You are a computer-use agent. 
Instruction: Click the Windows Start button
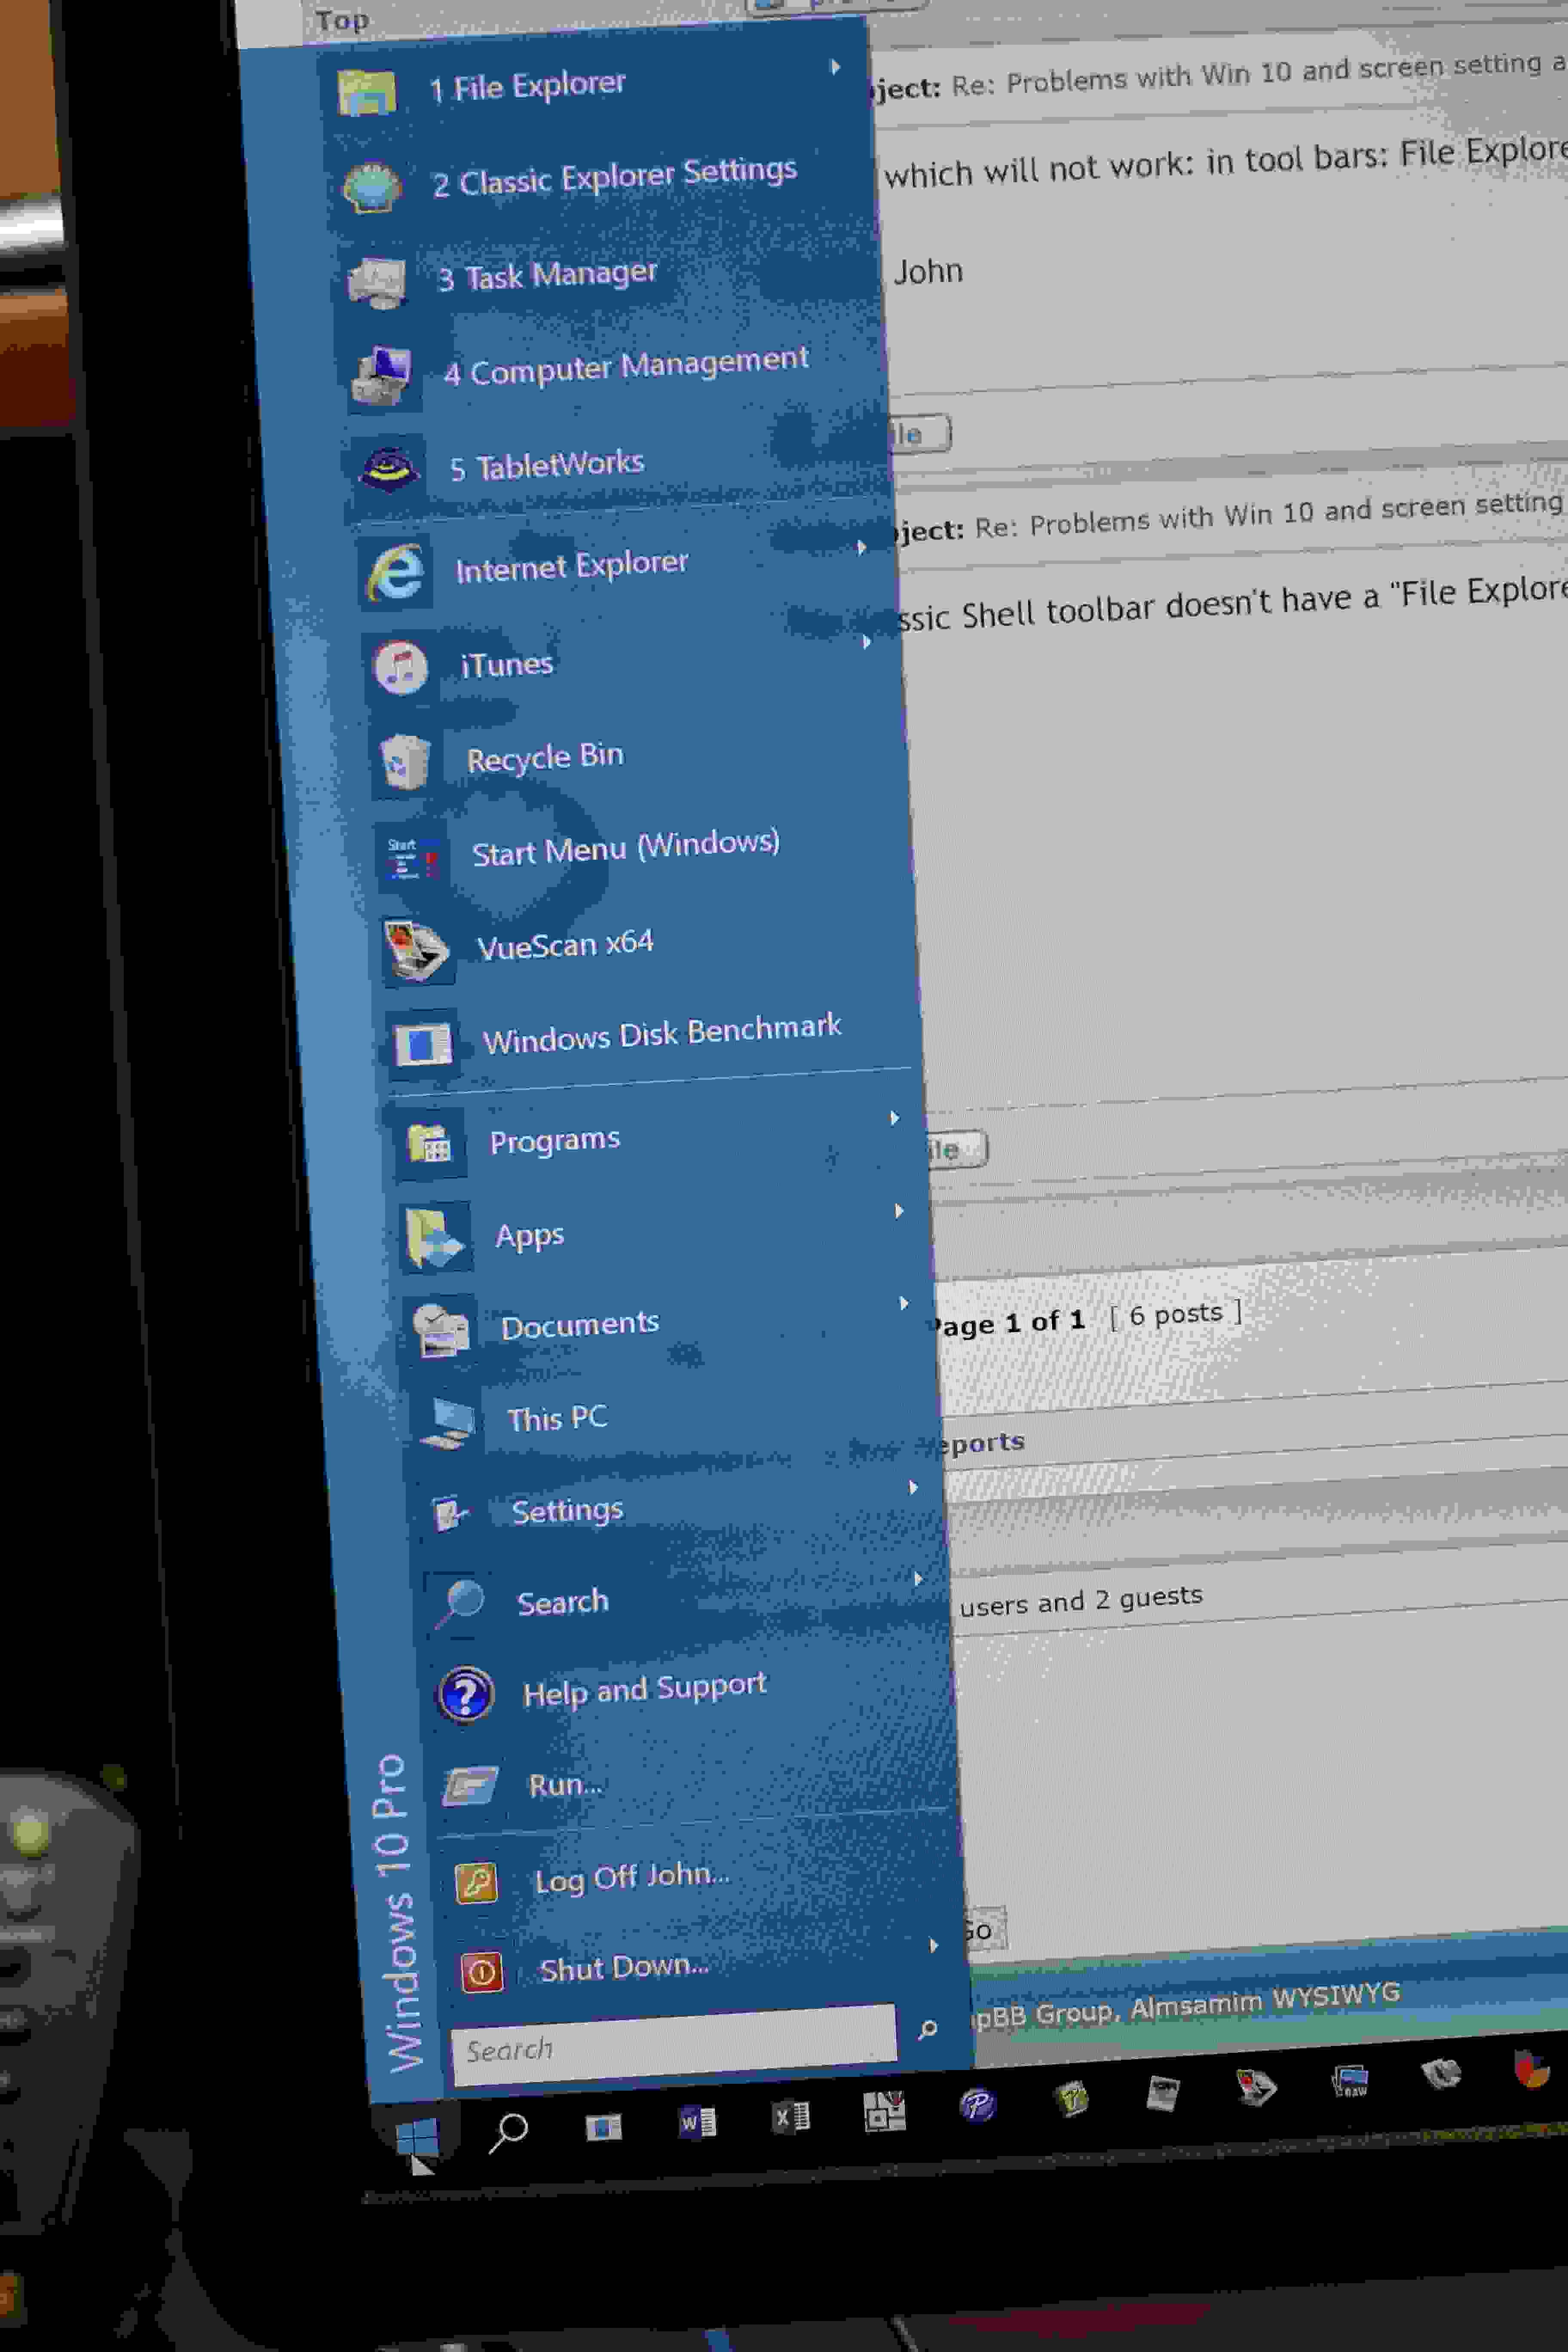[416, 2137]
